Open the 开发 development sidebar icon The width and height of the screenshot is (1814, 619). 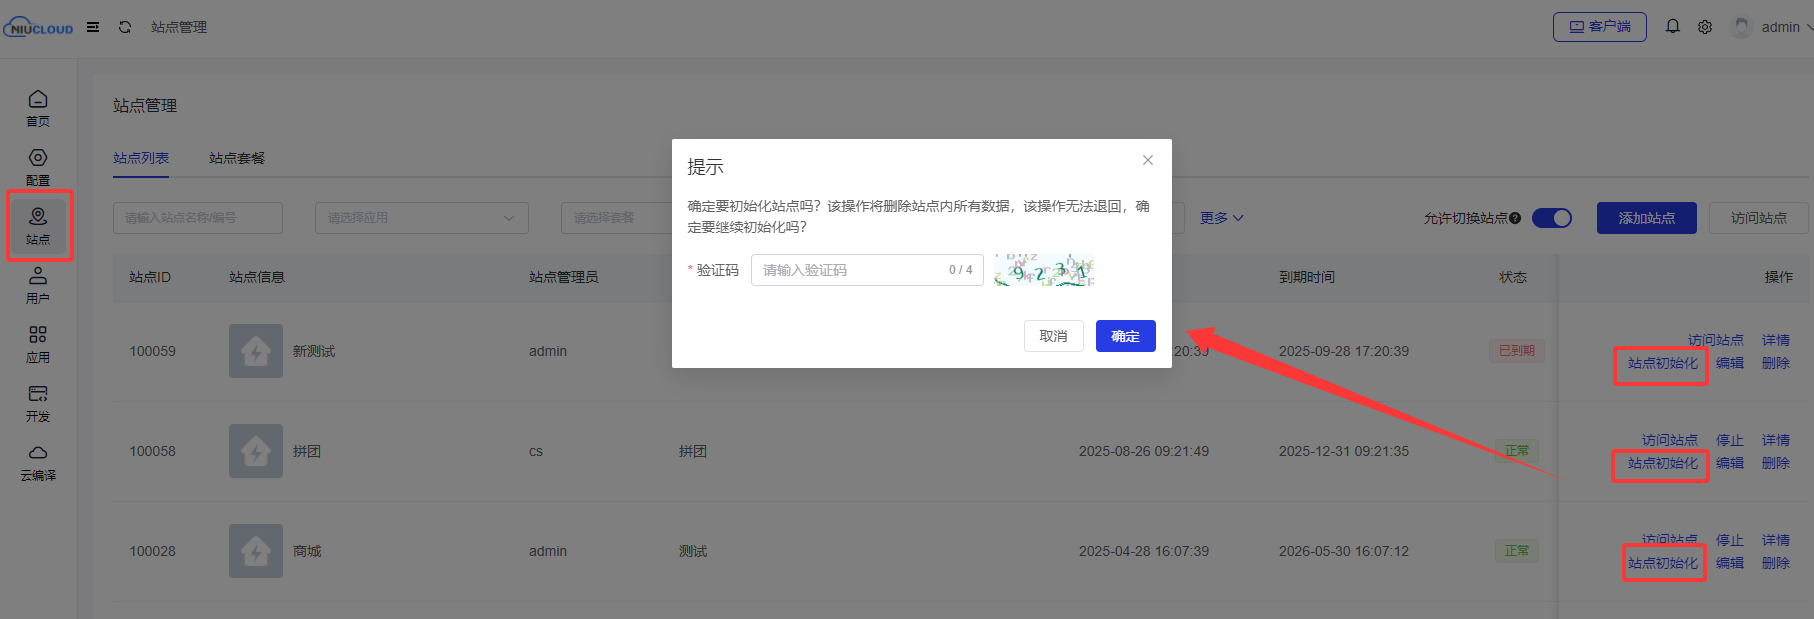click(38, 402)
